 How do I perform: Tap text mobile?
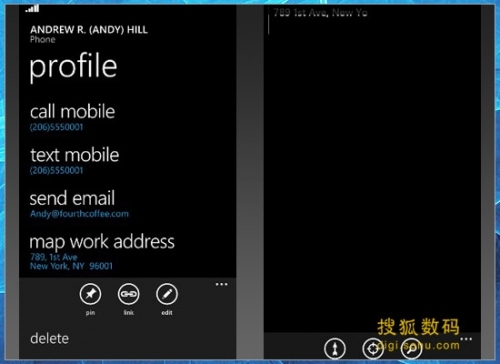75,155
